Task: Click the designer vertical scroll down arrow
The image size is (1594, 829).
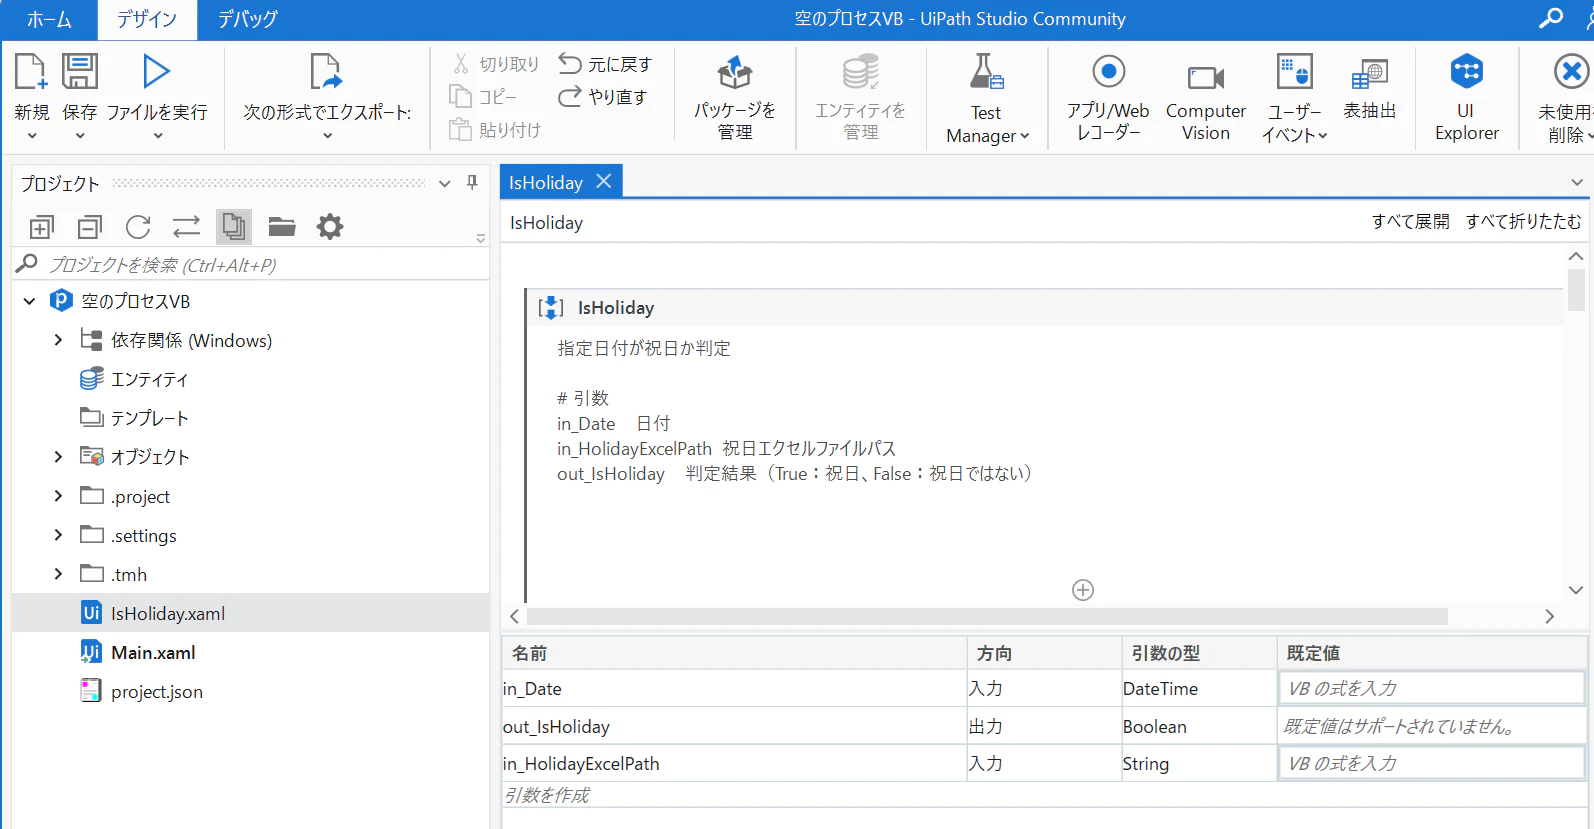Action: (x=1576, y=590)
